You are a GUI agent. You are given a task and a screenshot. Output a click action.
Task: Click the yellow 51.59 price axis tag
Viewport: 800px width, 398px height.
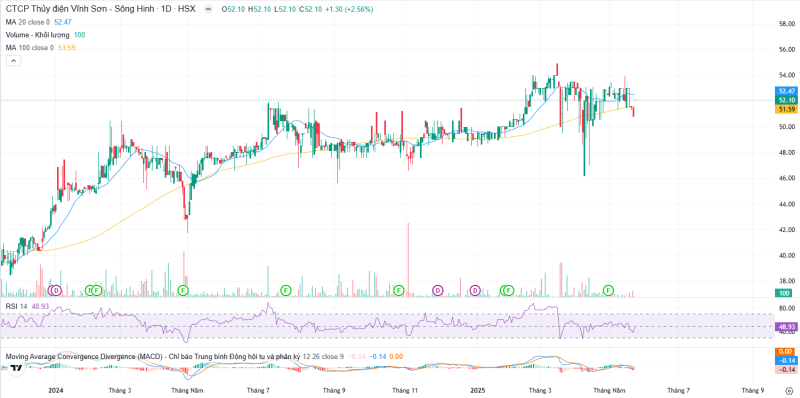(x=785, y=109)
